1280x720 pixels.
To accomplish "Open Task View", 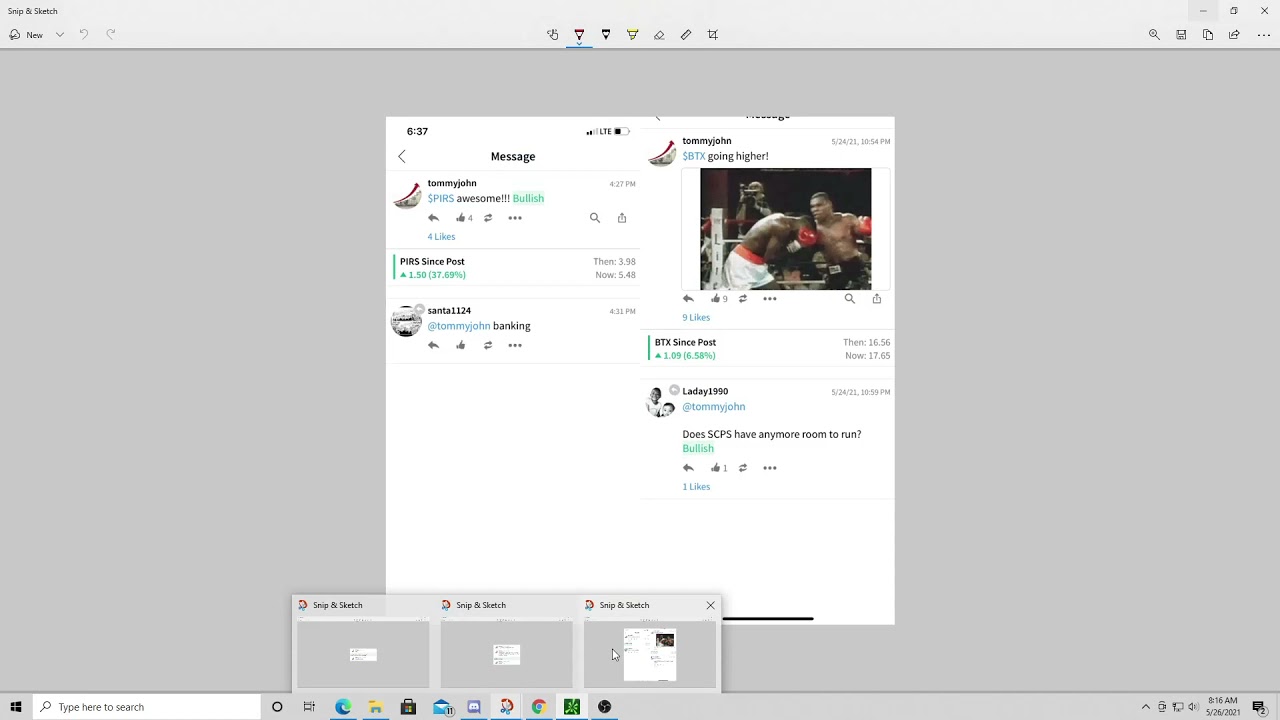I will (x=309, y=707).
